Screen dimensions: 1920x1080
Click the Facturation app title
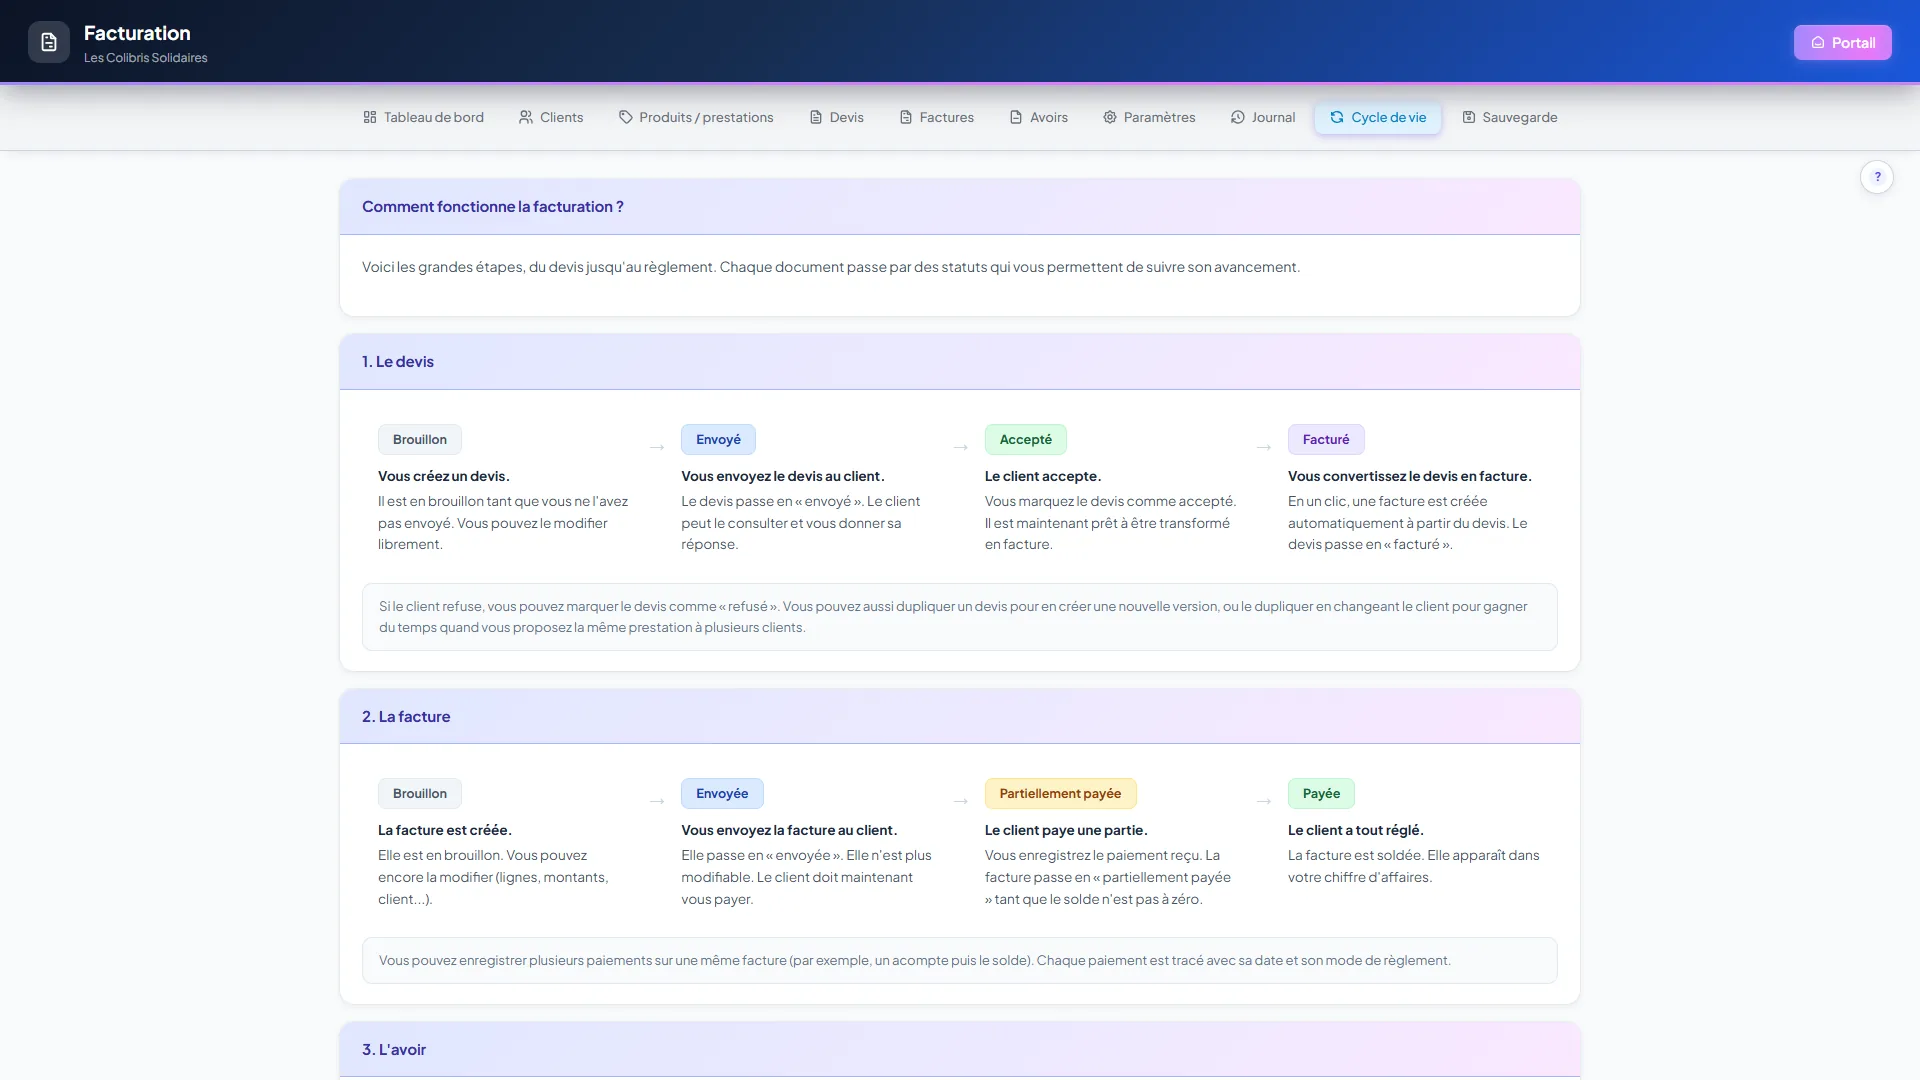pyautogui.click(x=137, y=33)
